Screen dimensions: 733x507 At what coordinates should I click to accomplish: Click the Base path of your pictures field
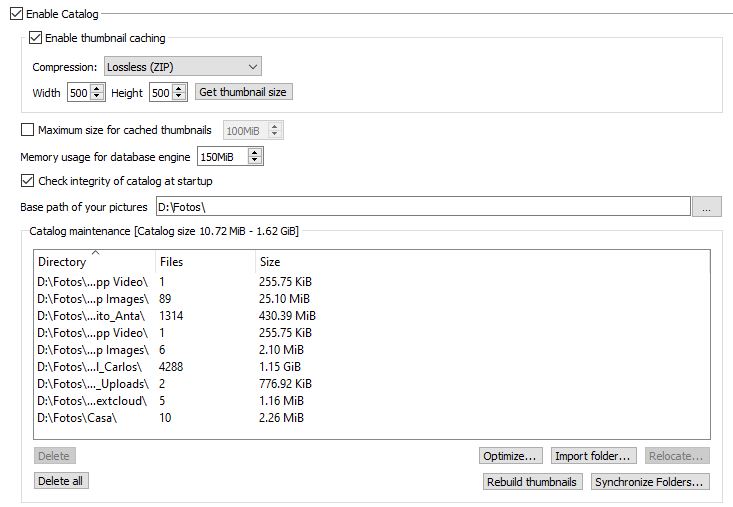(420, 207)
